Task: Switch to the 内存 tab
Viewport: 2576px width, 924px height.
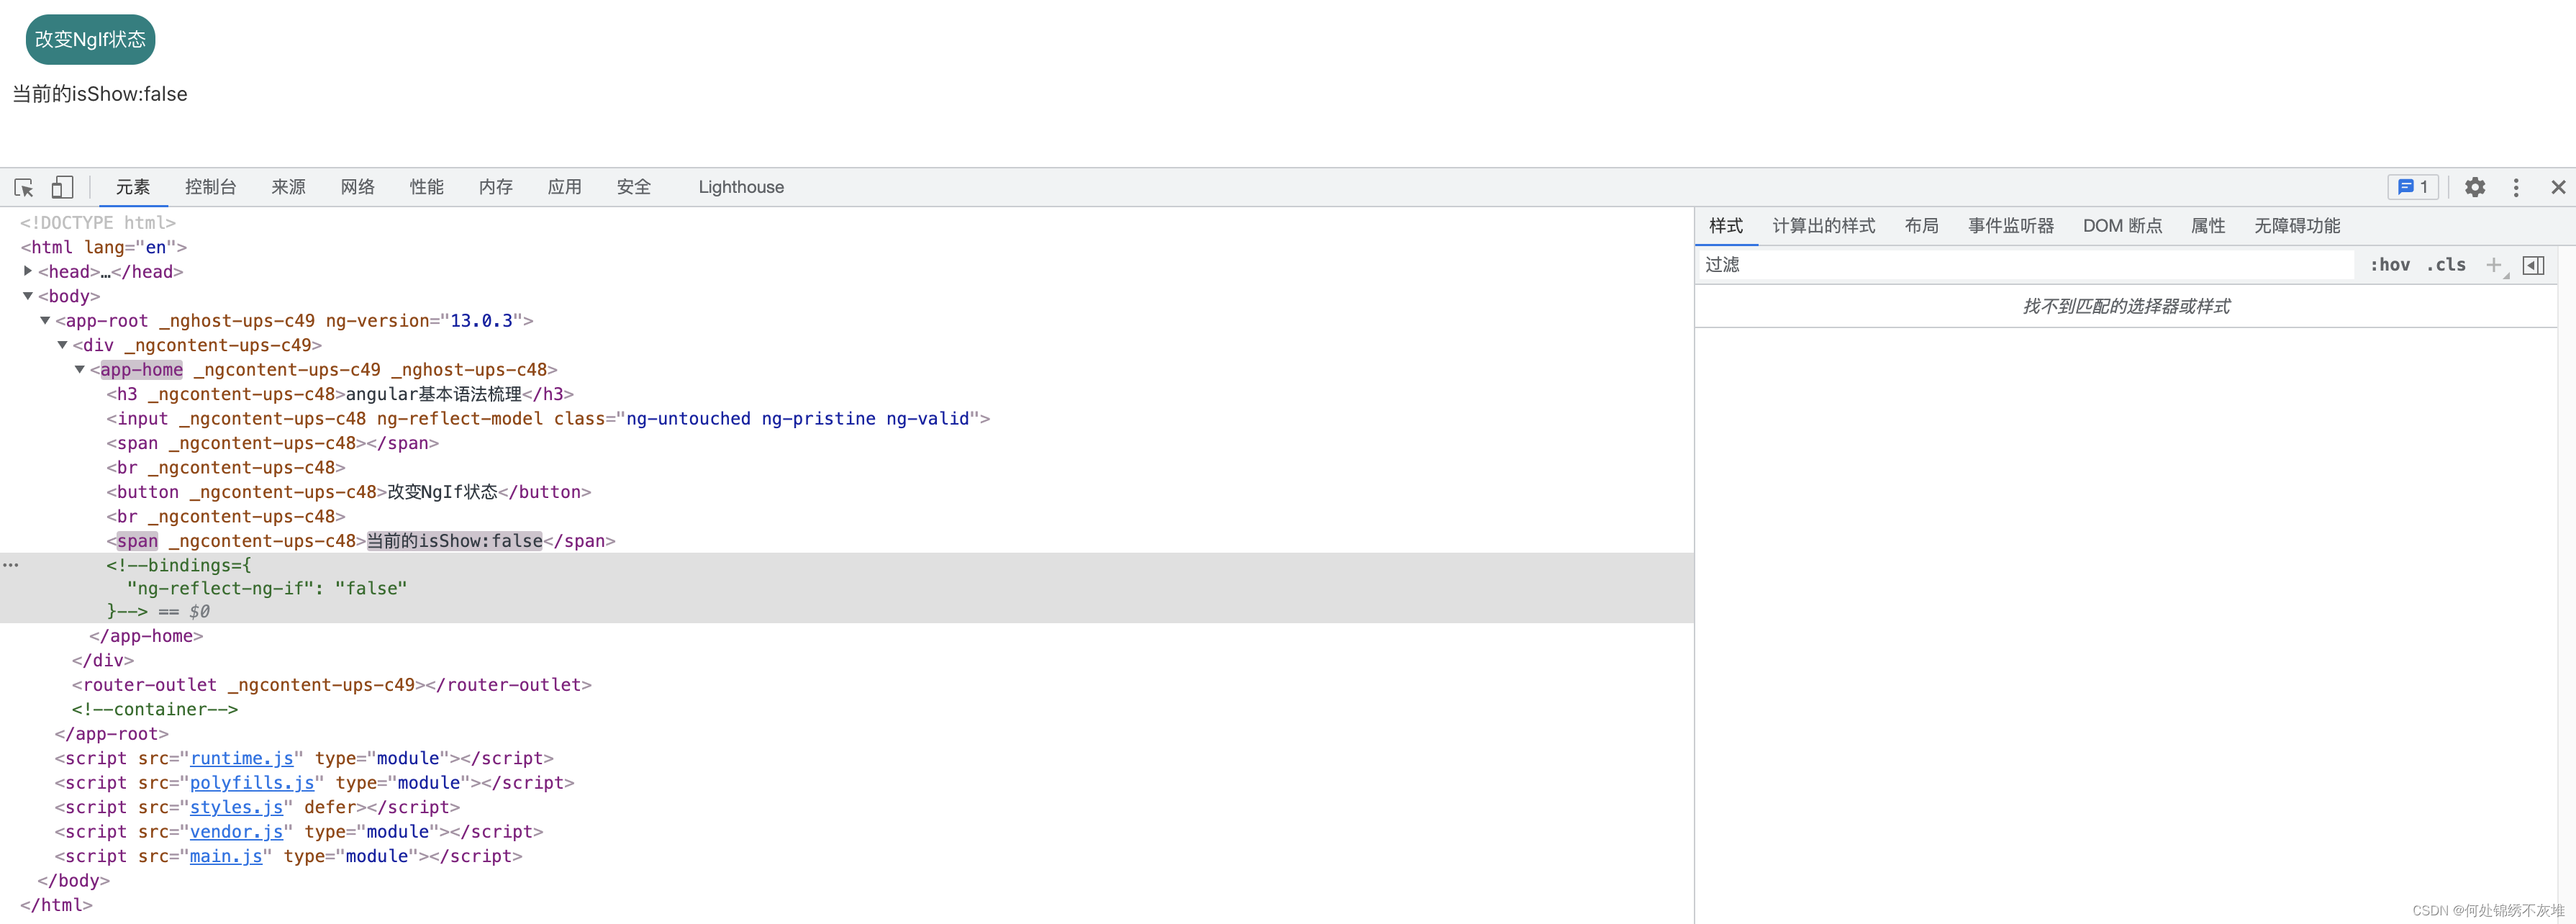Action: (496, 187)
